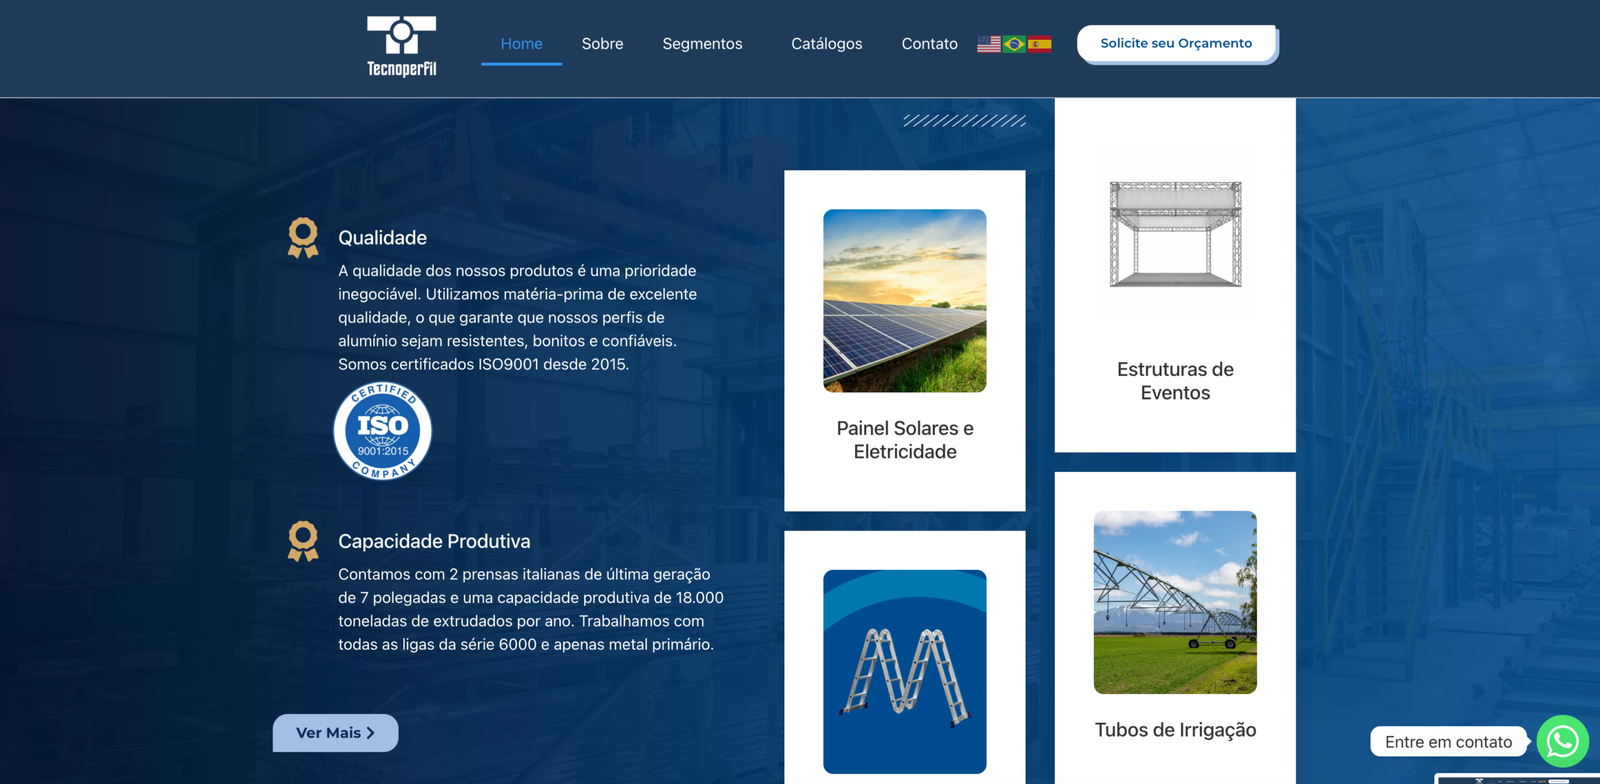1600x784 pixels.
Task: Click the Tubos de Irrigação title
Action: [x=1175, y=730]
